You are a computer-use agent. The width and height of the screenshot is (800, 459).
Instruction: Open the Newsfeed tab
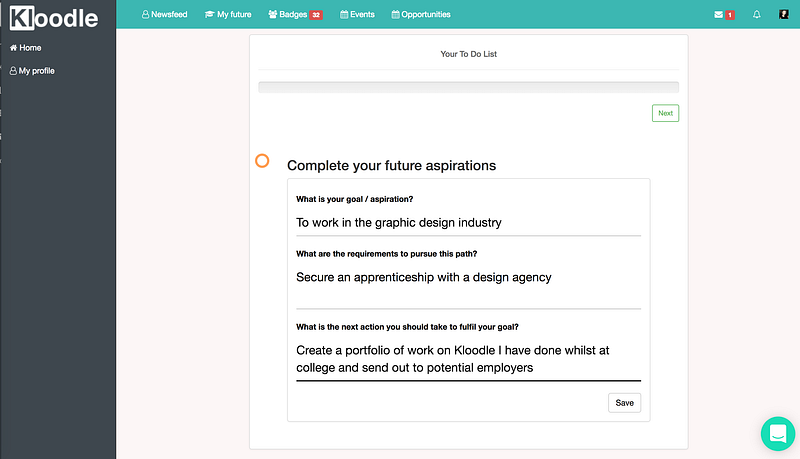click(165, 15)
